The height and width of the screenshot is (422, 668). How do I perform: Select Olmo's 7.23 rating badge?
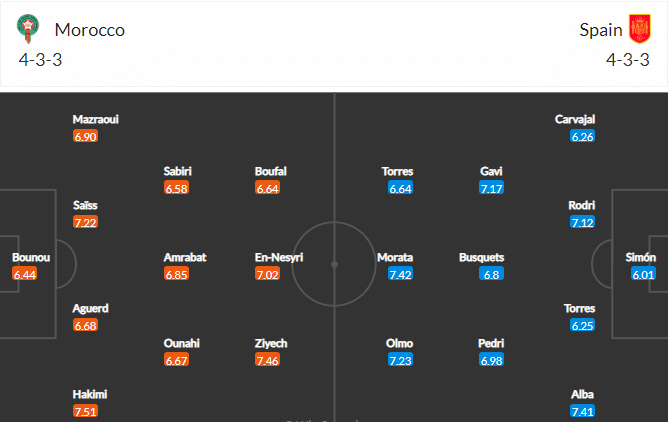tap(400, 360)
